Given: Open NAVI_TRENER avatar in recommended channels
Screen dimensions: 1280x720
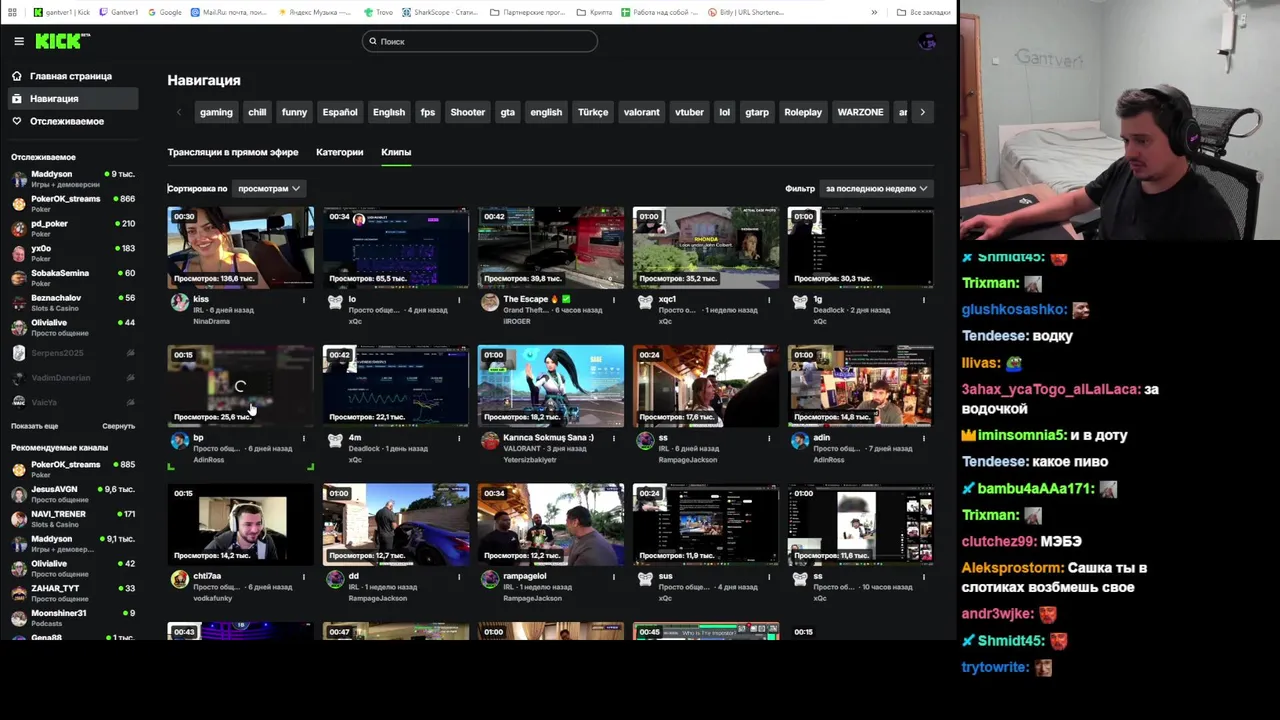Looking at the screenshot, I should (x=18, y=518).
